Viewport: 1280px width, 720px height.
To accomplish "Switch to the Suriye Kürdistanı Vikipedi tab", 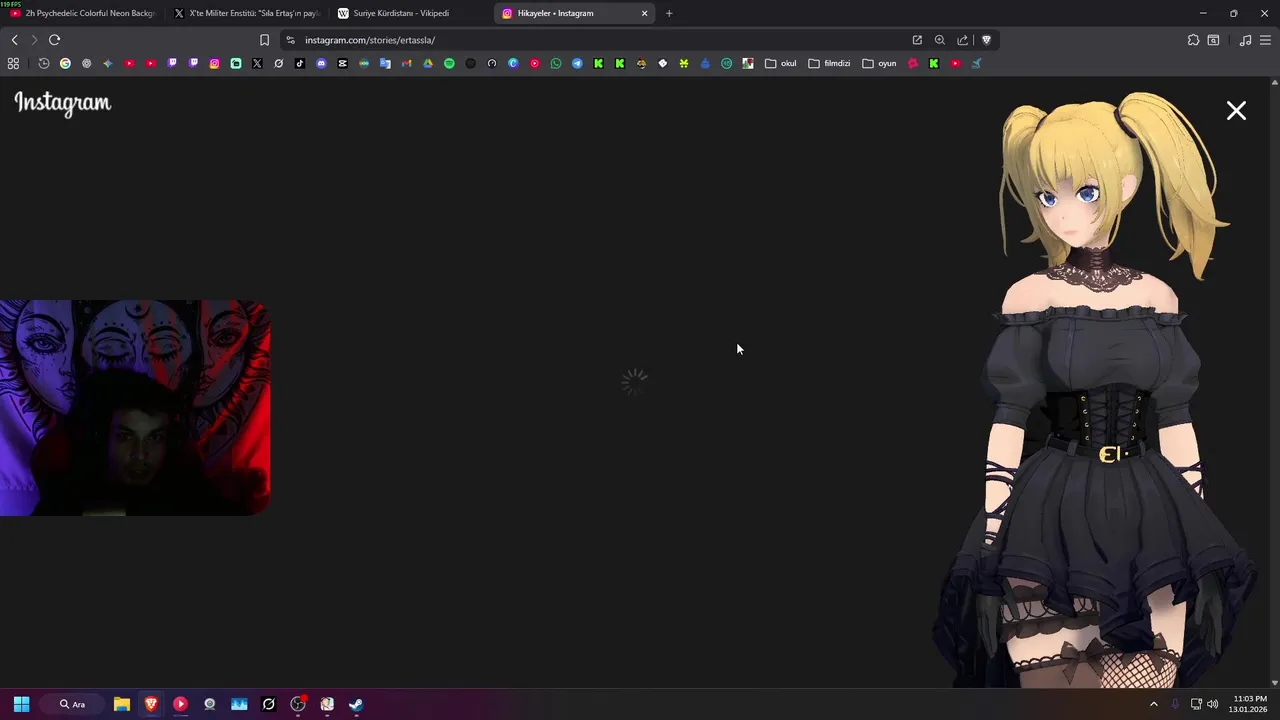I will [x=410, y=13].
